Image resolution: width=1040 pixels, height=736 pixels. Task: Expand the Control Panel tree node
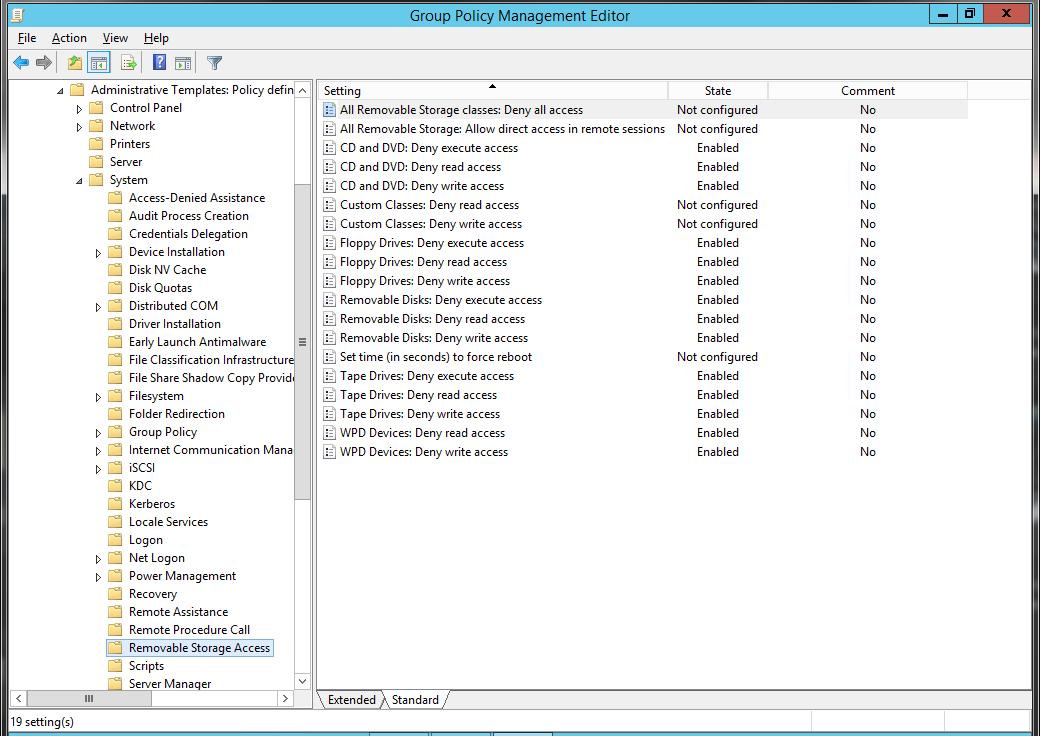pos(80,108)
